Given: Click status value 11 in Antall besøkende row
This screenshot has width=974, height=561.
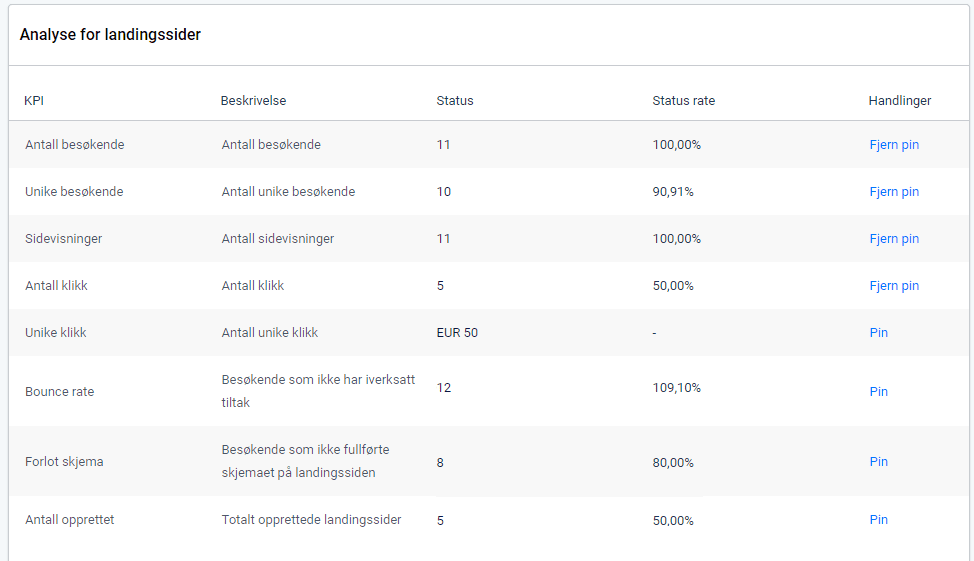Looking at the screenshot, I should coord(444,145).
